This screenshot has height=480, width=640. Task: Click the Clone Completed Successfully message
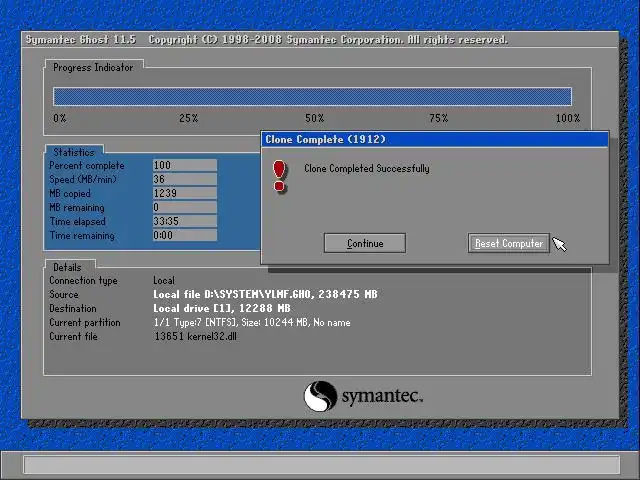click(367, 169)
